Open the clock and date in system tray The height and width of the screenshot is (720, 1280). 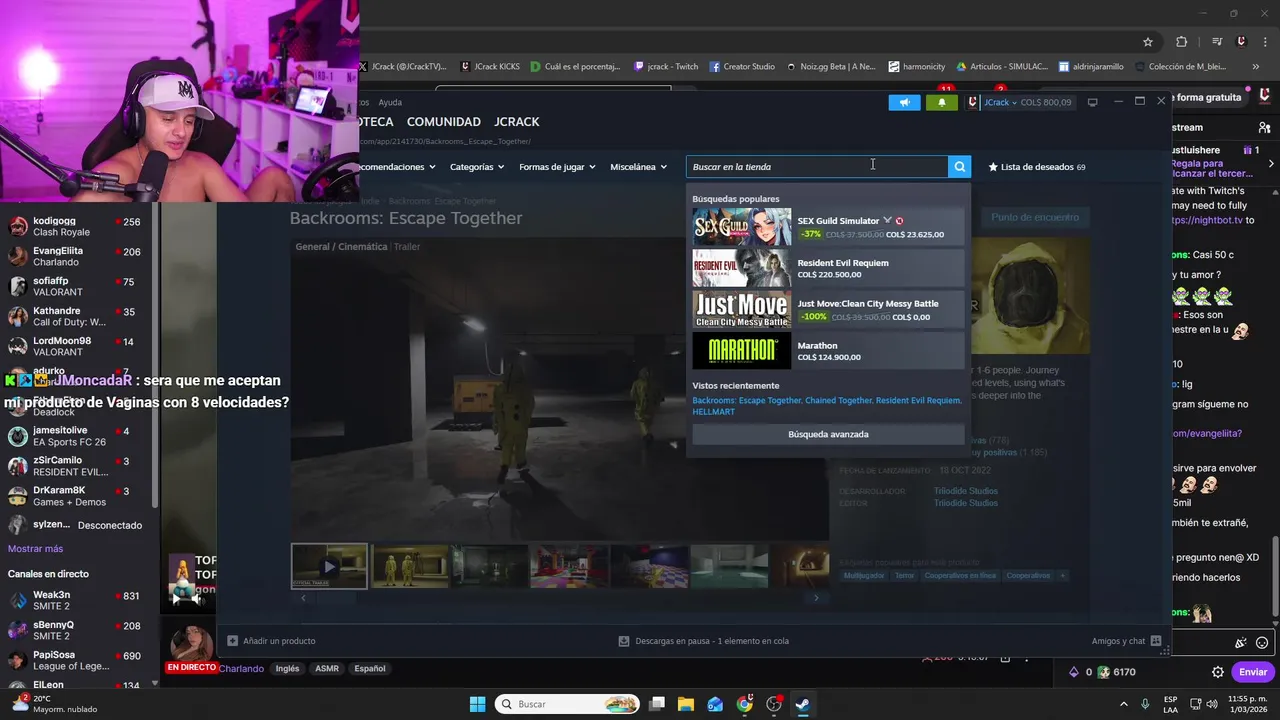[x=1247, y=704]
